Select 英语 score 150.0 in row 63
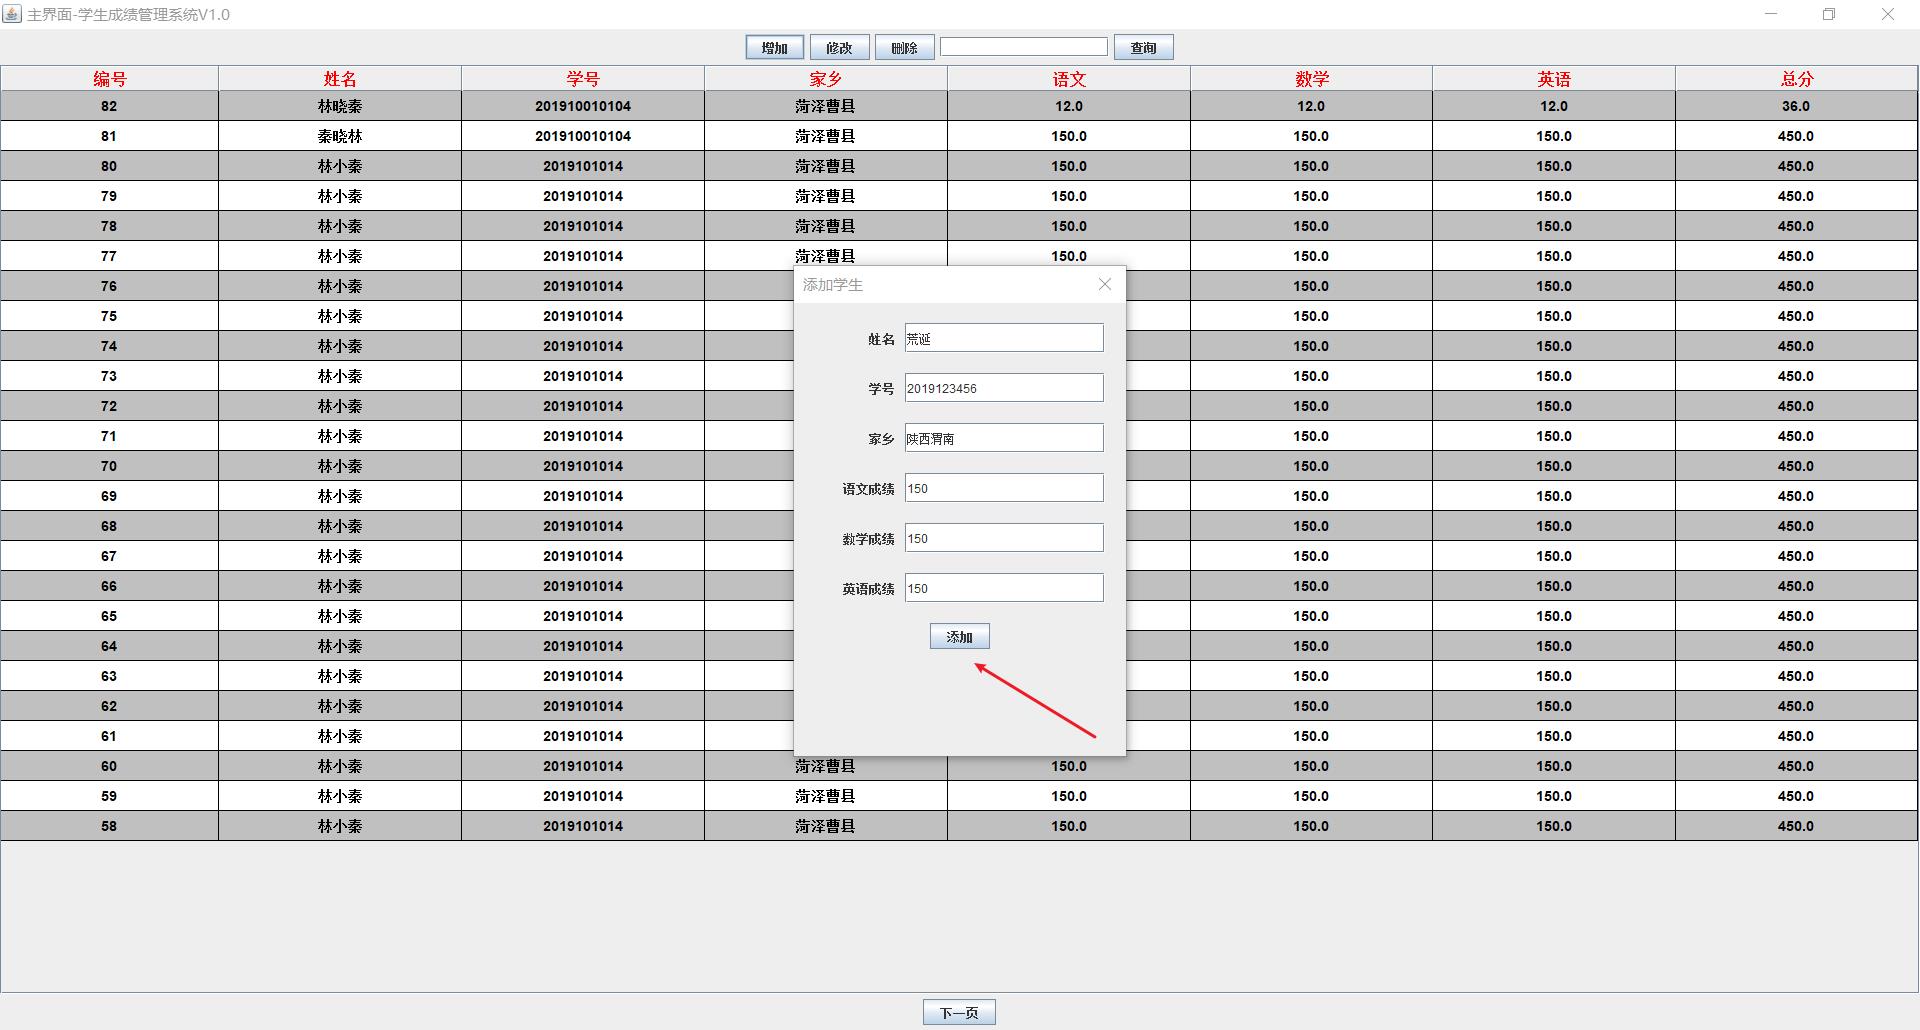The width and height of the screenshot is (1920, 1030). [x=1554, y=676]
